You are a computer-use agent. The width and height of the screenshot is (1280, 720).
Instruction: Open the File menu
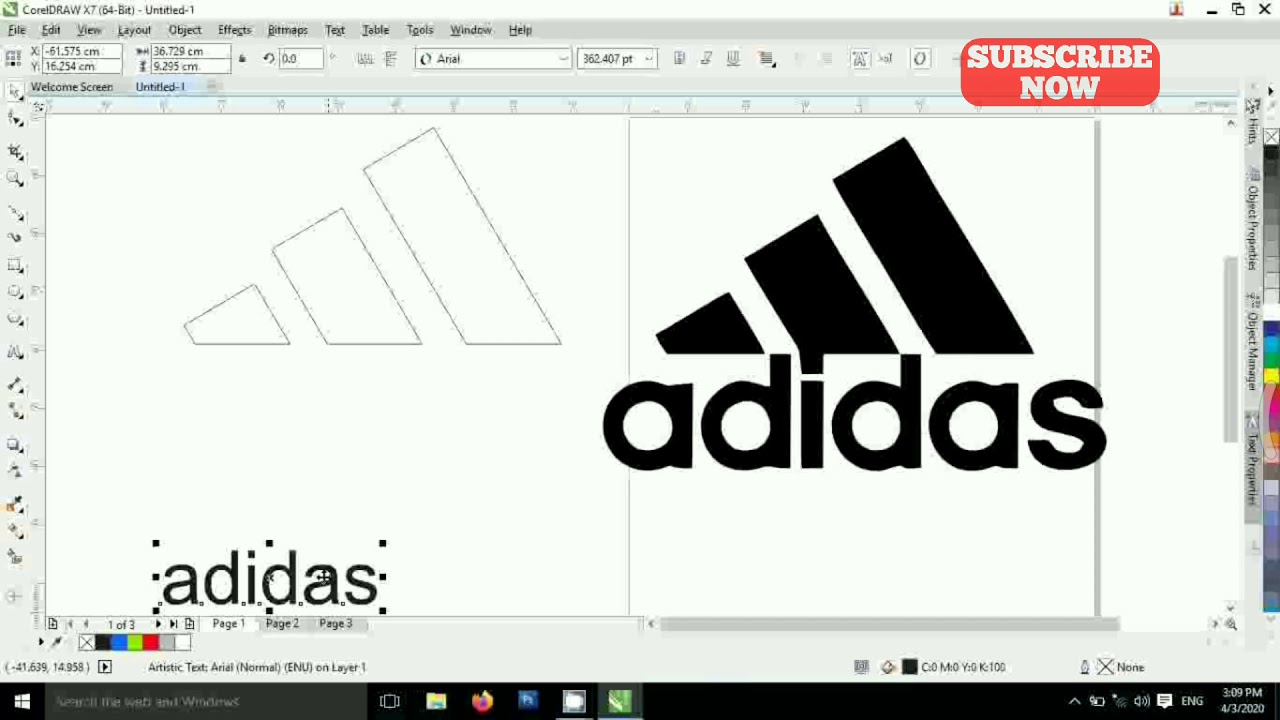tap(17, 30)
